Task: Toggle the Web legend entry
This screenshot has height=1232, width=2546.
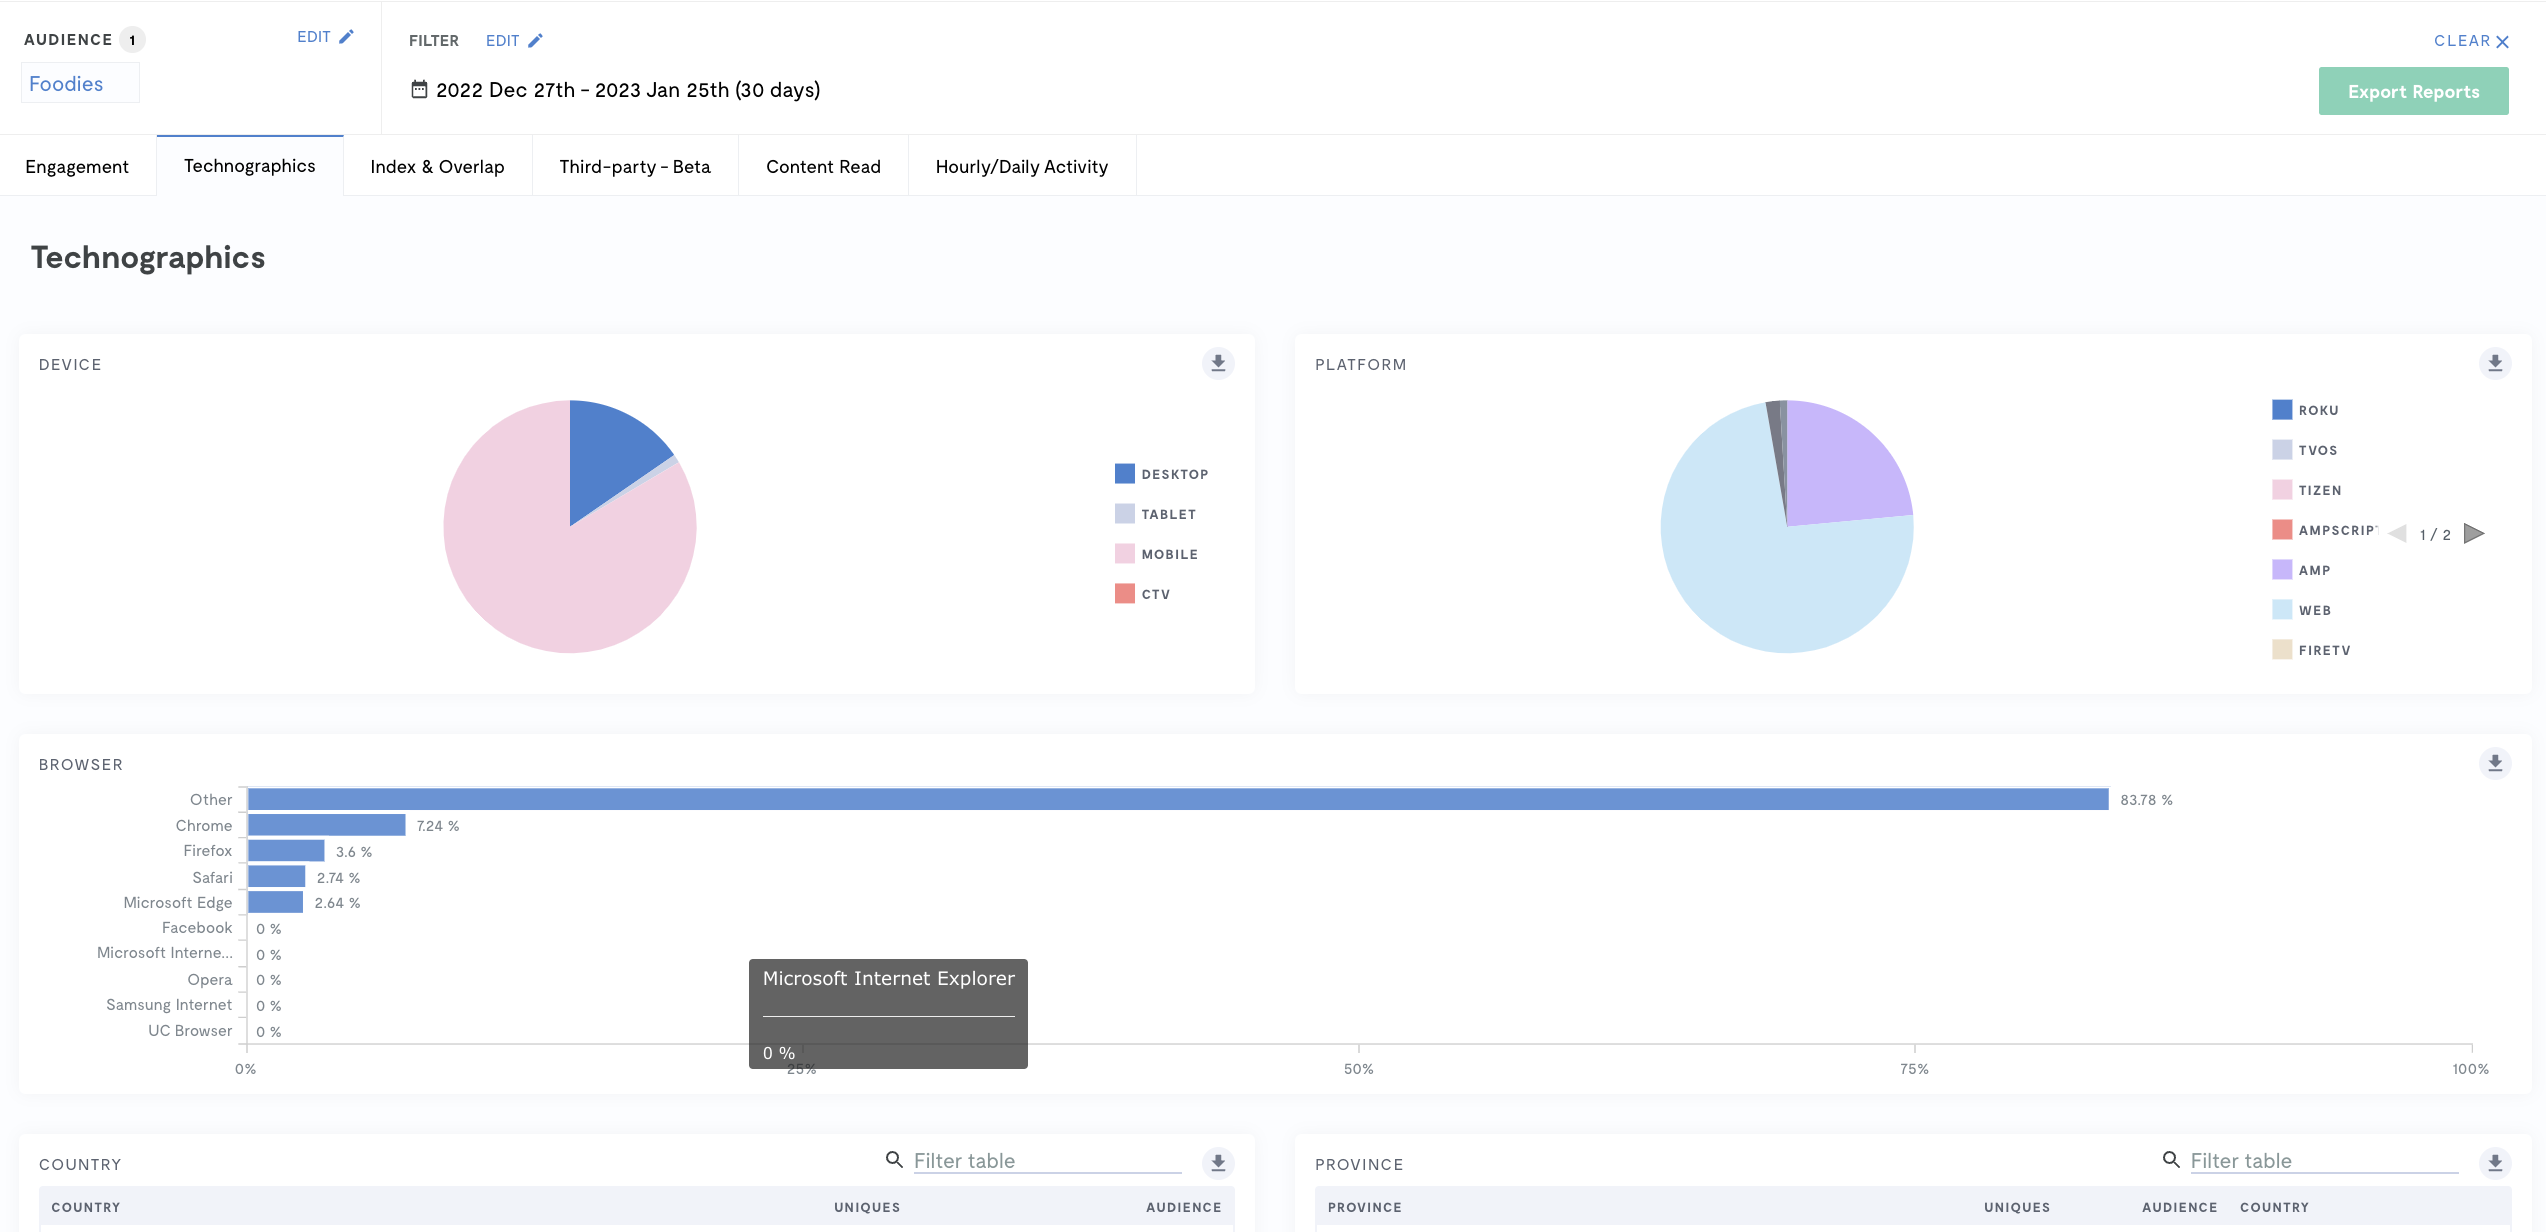Action: click(2301, 610)
